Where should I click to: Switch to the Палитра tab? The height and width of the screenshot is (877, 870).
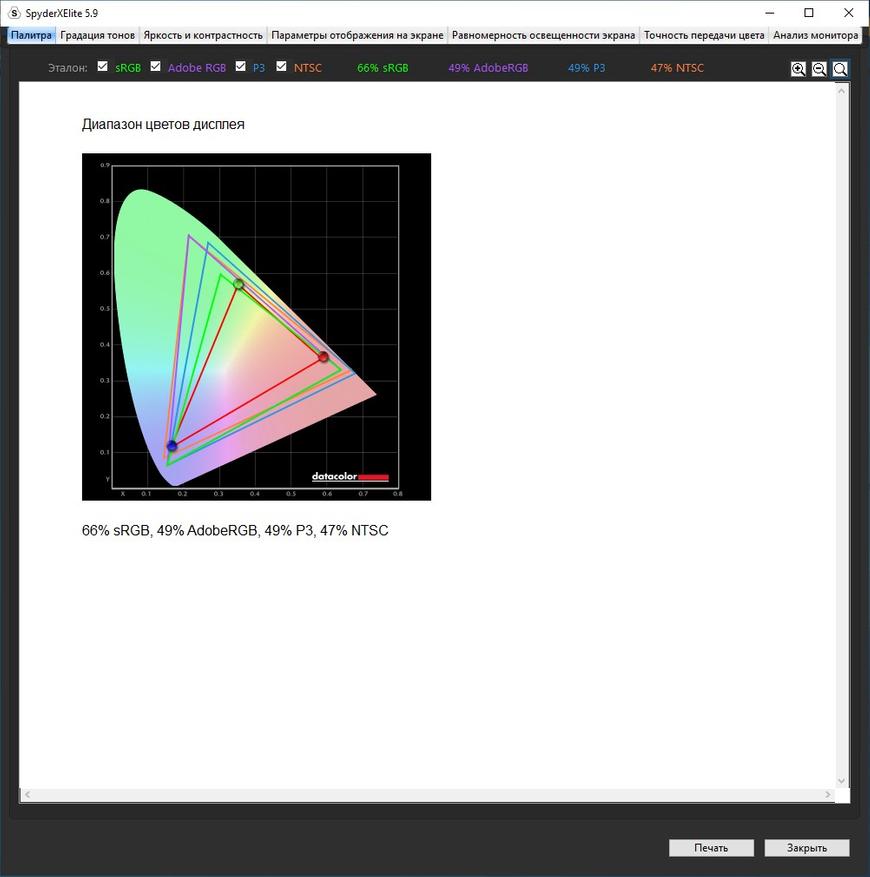[x=31, y=35]
